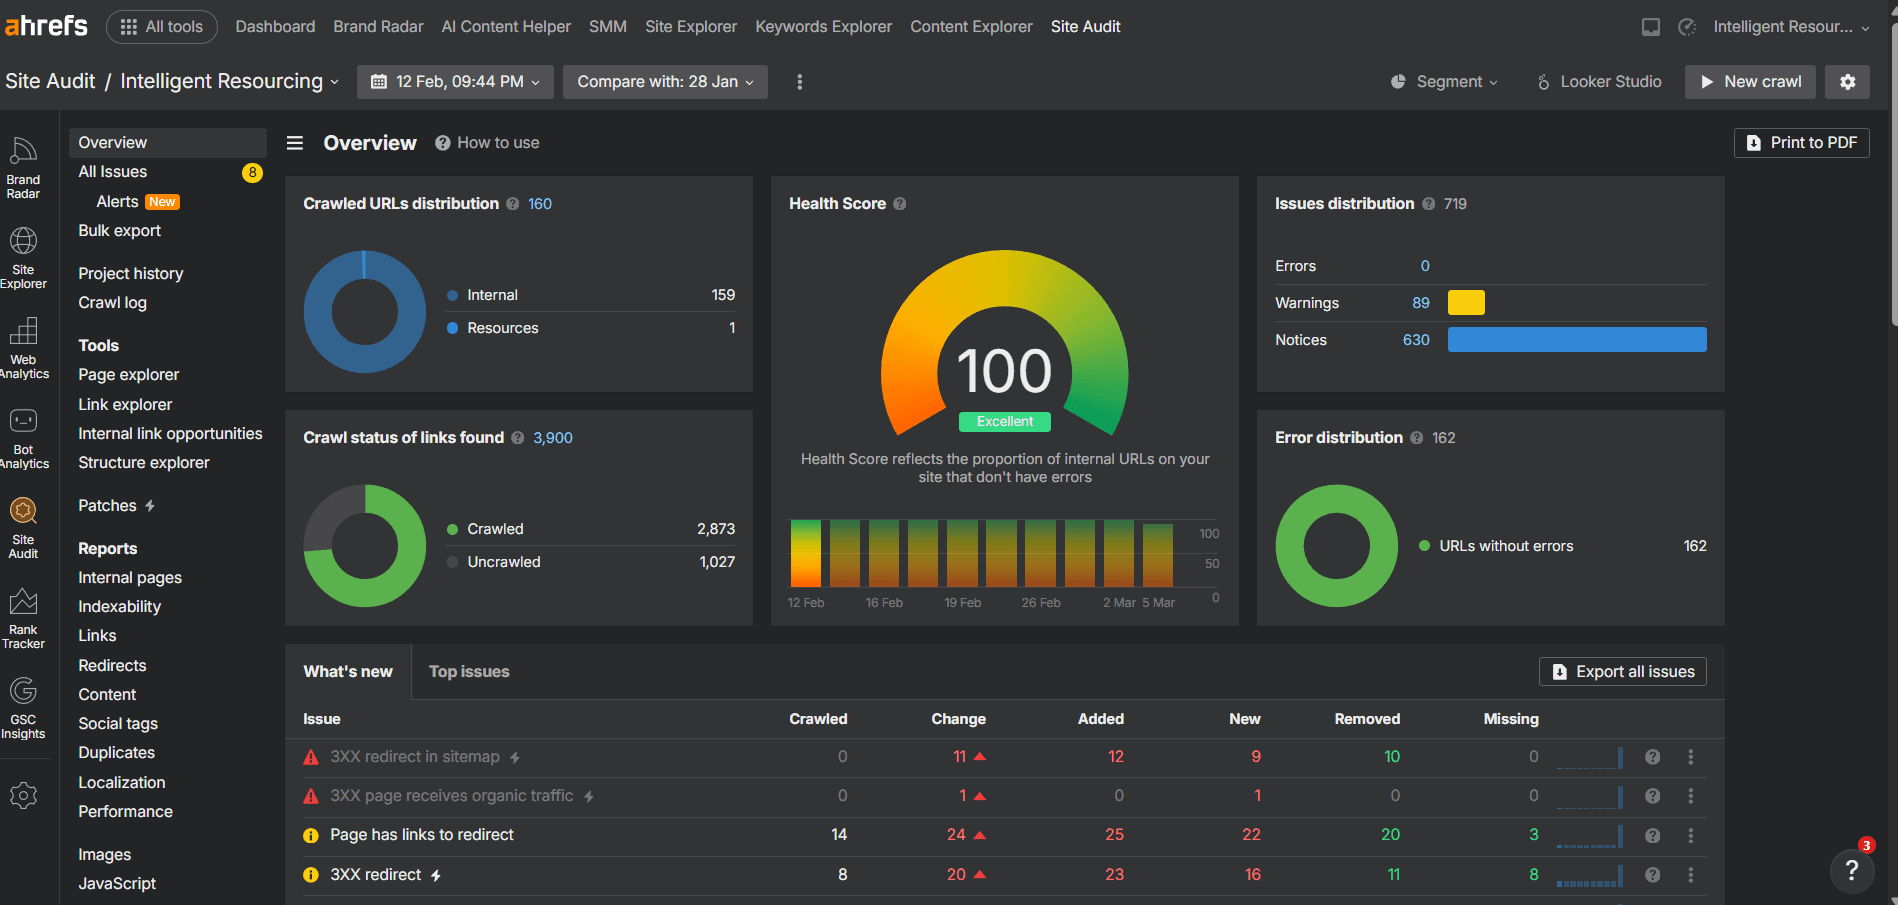
Task: Click the Site Explorer globe icon
Action: tap(22, 241)
